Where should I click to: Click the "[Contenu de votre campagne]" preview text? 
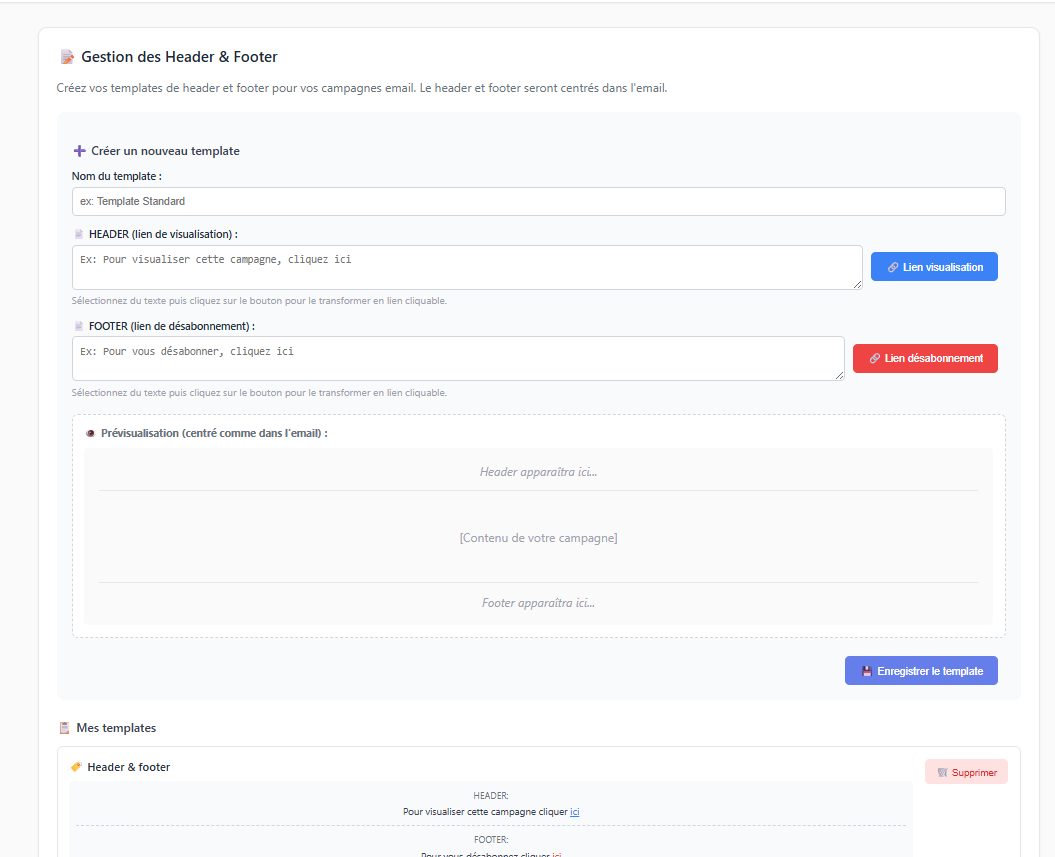(538, 538)
